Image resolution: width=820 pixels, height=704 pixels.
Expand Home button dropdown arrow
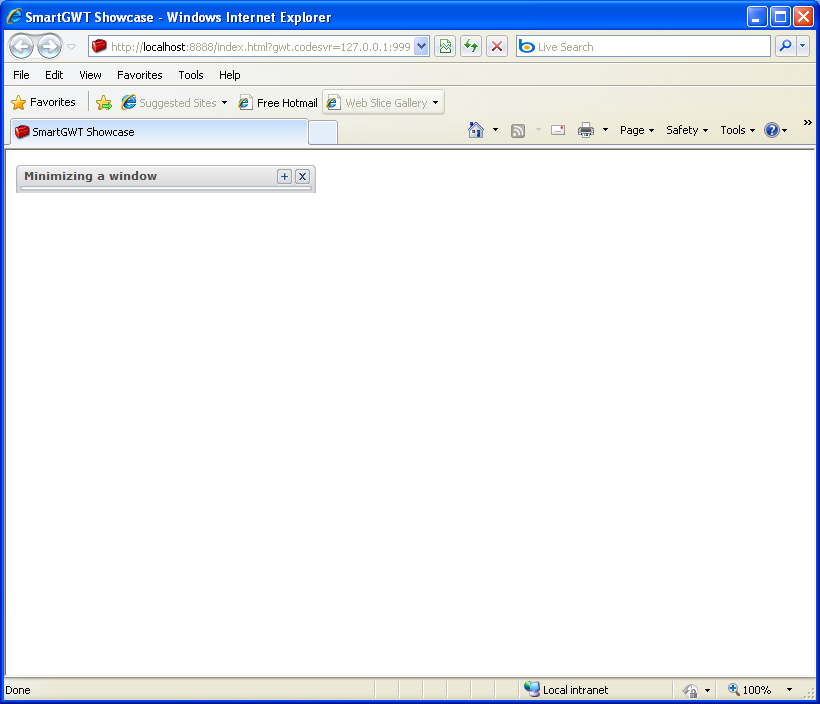495,130
